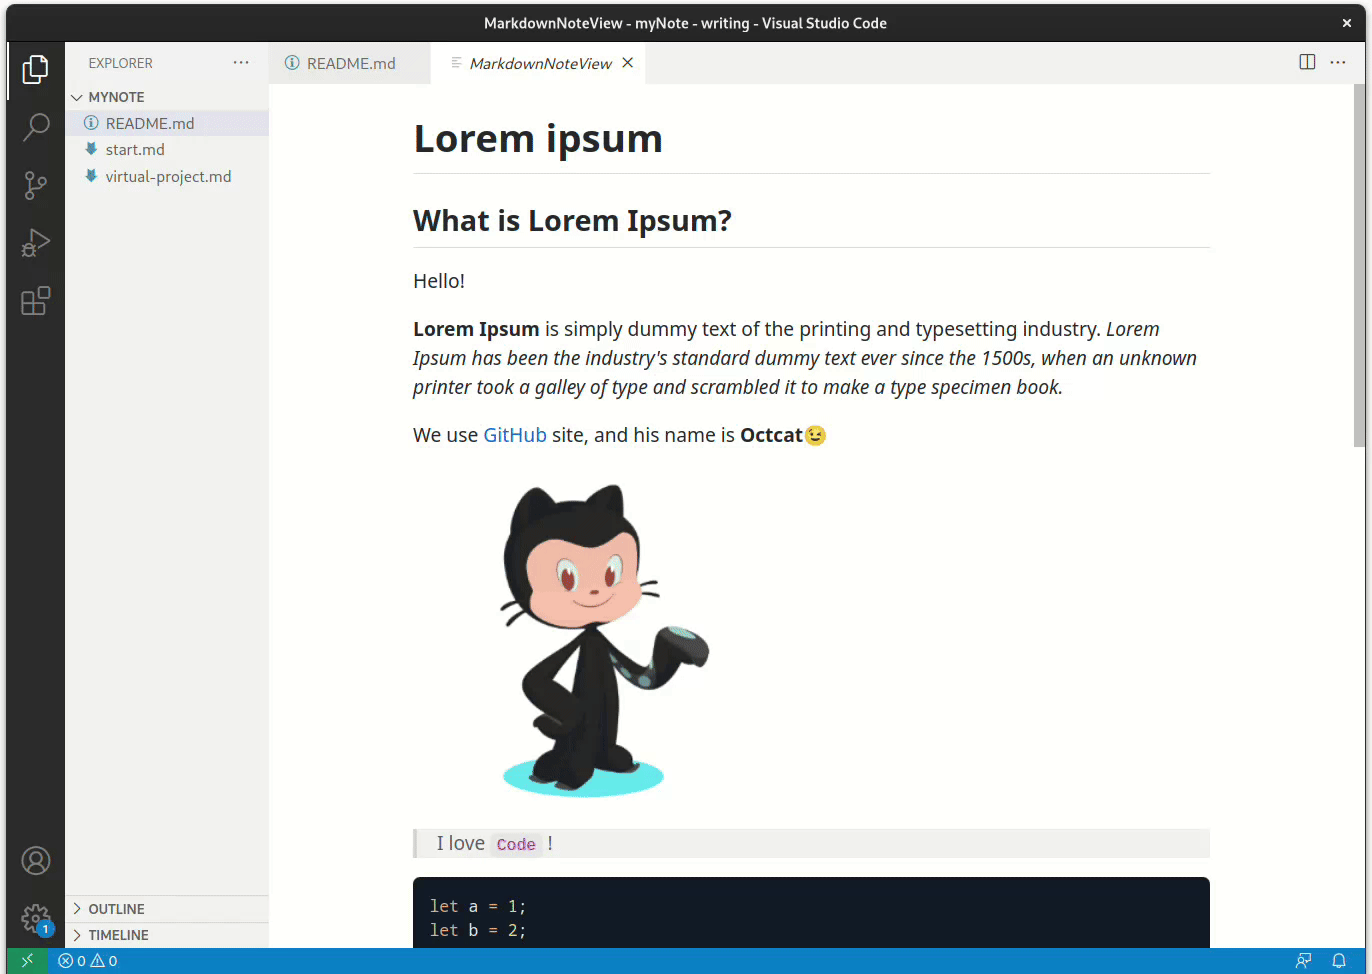
Task: Click the EXPLORER panel title
Action: pyautogui.click(x=120, y=63)
